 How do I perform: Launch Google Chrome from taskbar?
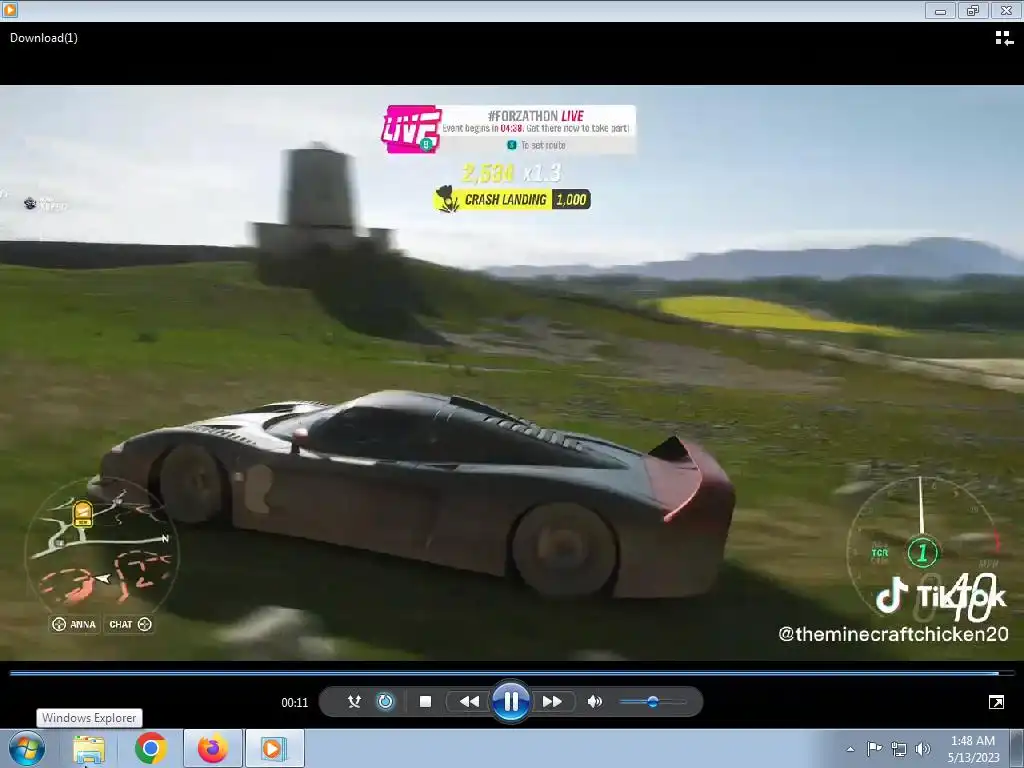coord(150,748)
